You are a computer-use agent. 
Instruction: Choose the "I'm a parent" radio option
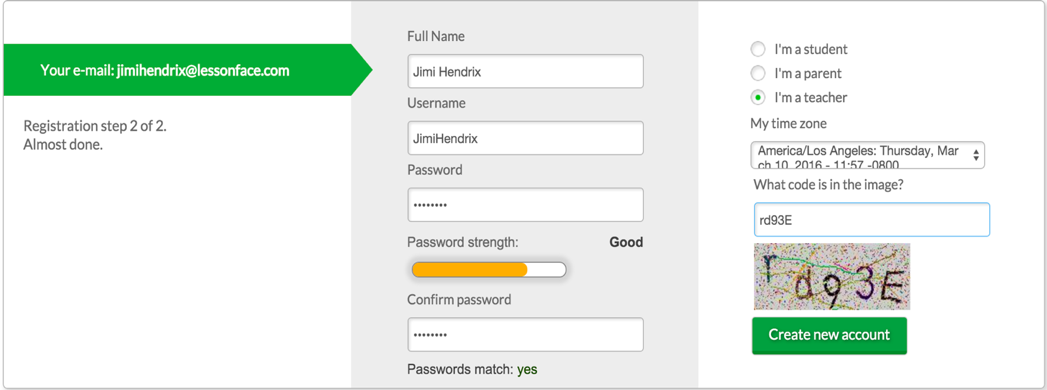[x=758, y=73]
